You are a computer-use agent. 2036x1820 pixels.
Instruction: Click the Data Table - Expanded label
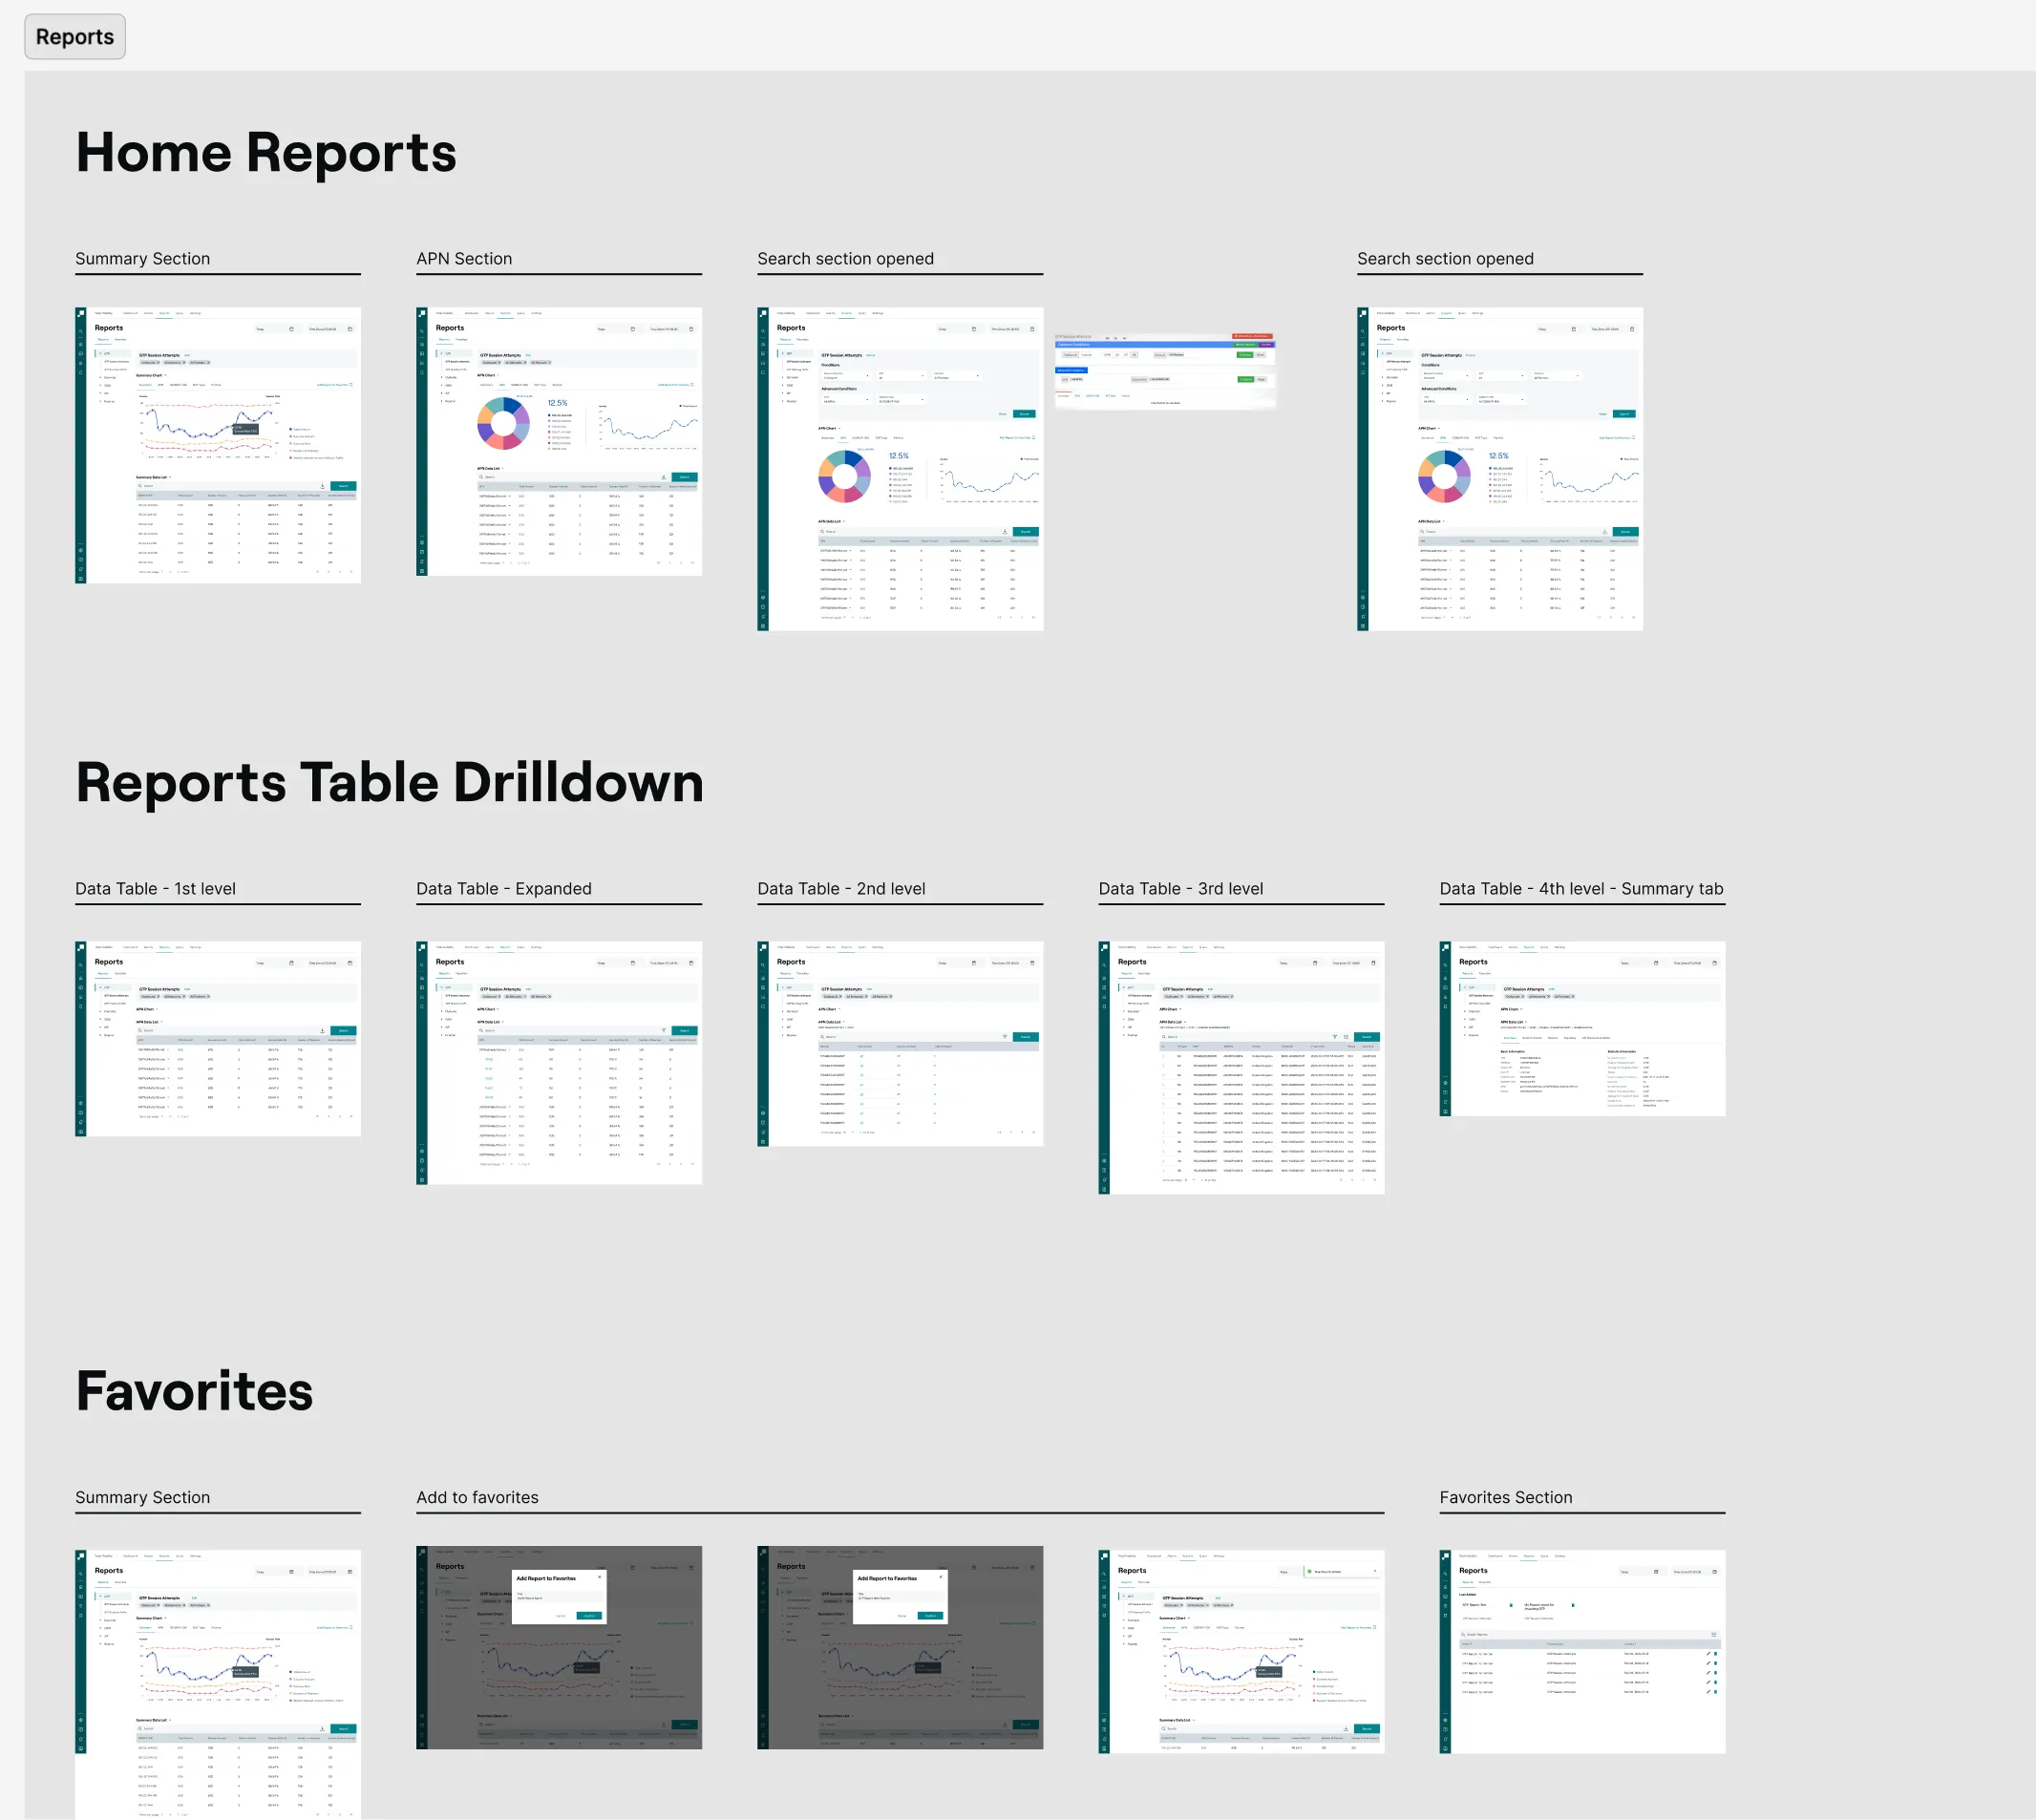pos(504,889)
